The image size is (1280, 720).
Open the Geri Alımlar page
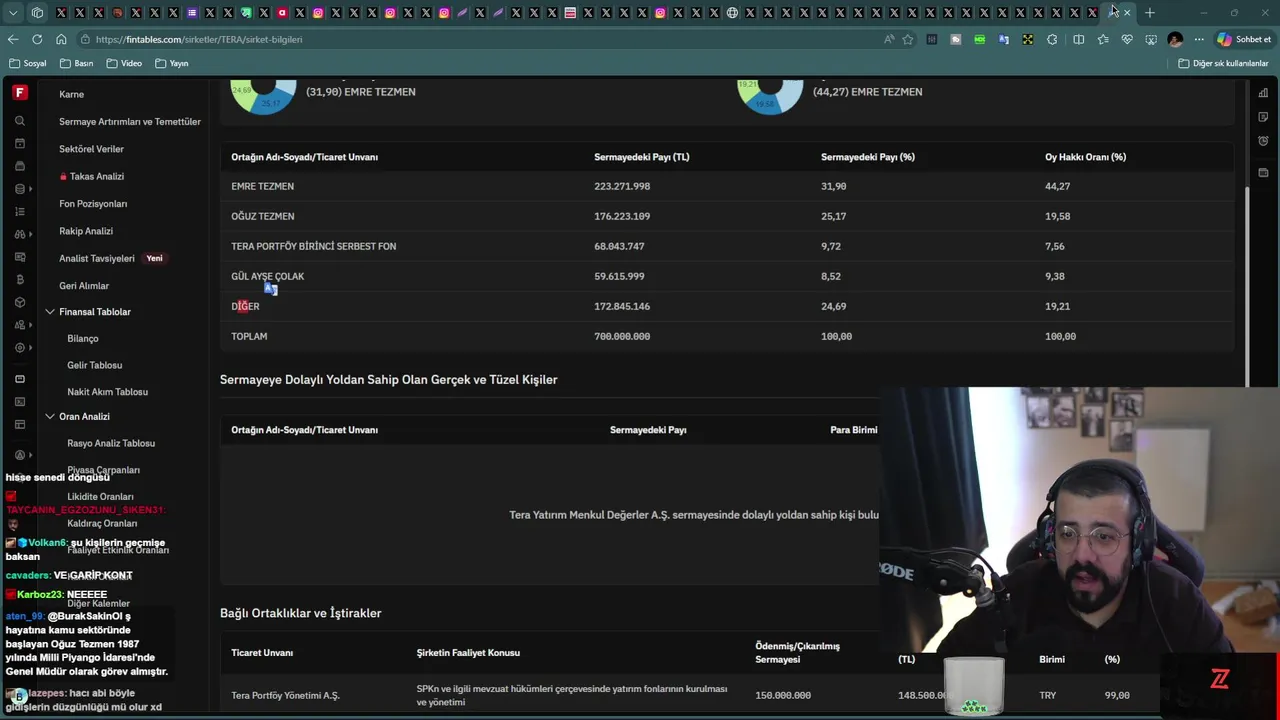coord(84,286)
